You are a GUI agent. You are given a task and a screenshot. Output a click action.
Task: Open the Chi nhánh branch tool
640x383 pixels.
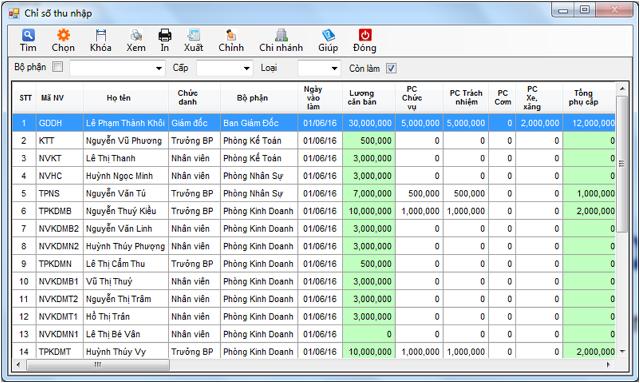tap(281, 35)
